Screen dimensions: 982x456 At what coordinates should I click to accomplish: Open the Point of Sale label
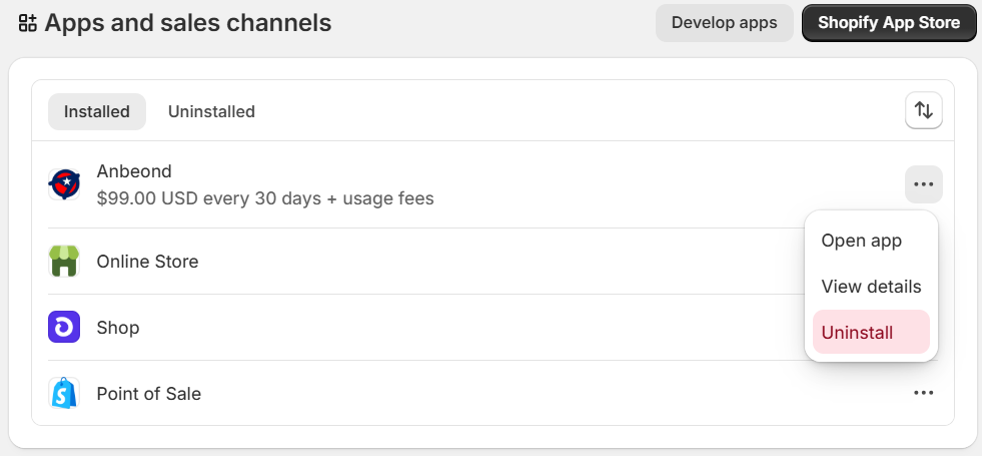[148, 394]
